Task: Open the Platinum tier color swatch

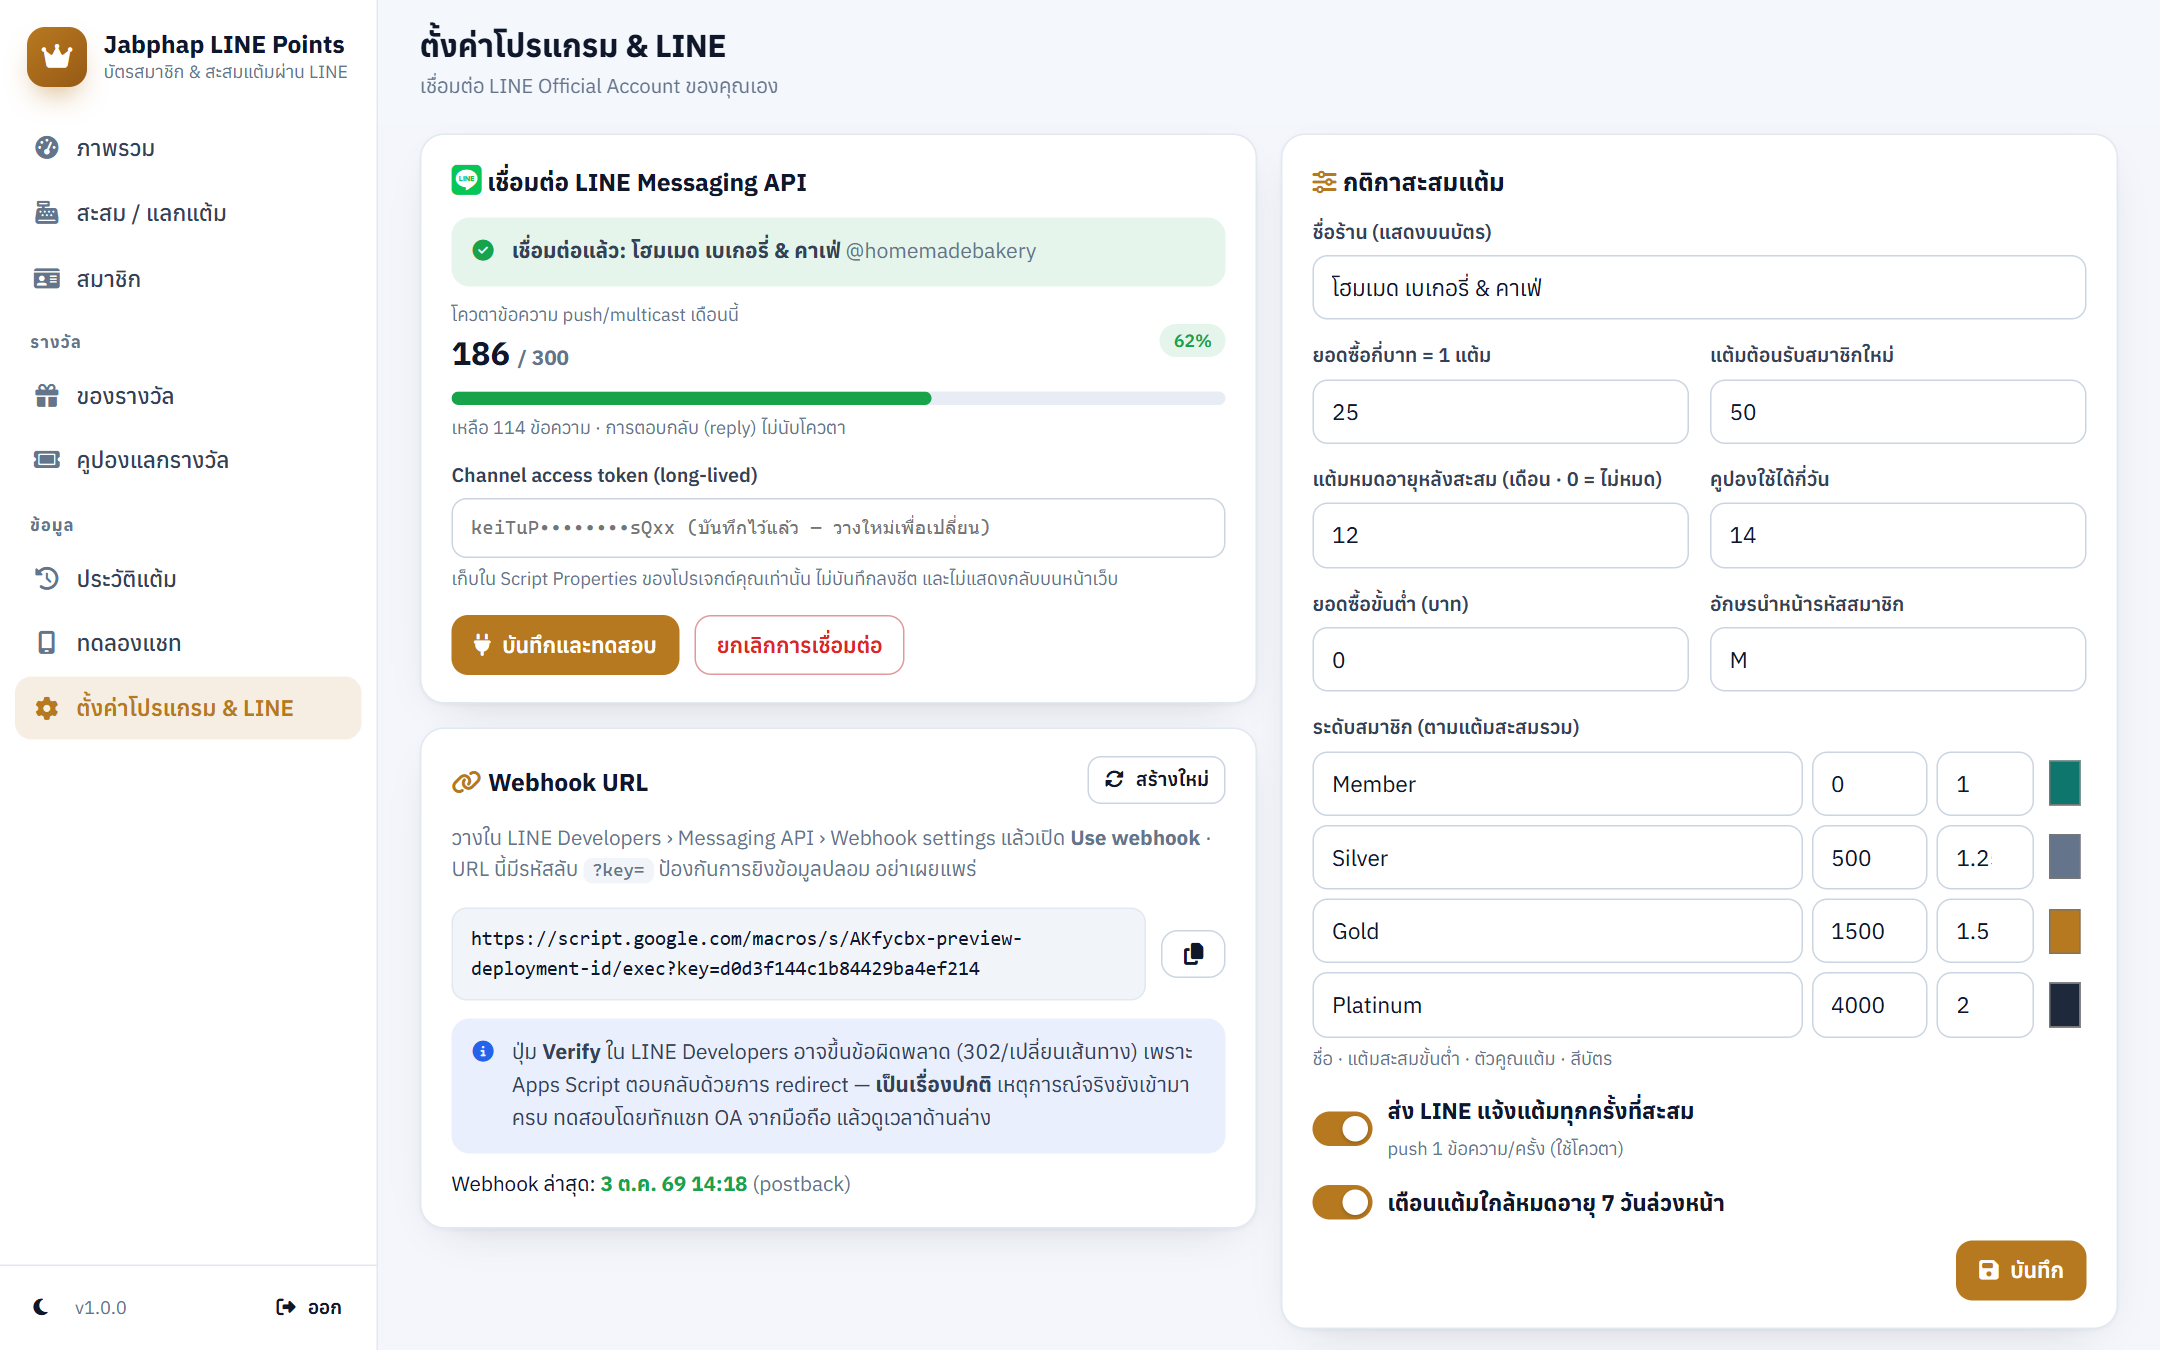Action: click(x=2064, y=1005)
